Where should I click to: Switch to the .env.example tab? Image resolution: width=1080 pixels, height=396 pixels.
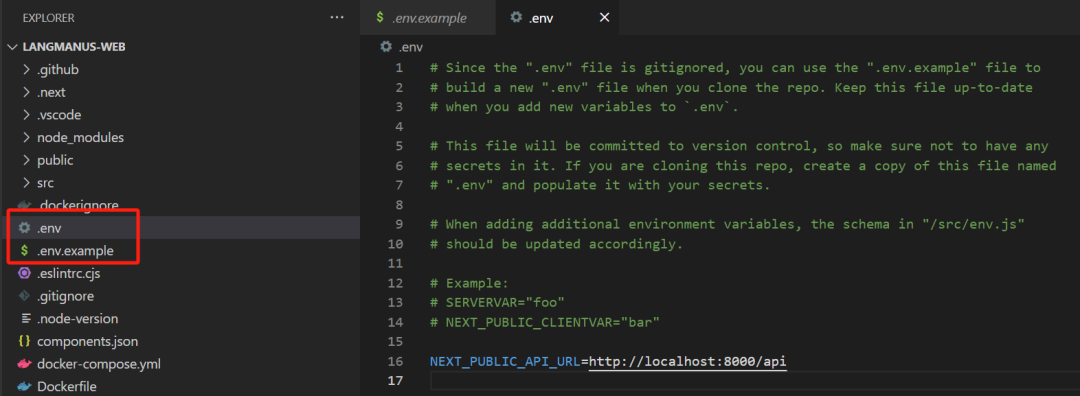(x=428, y=18)
